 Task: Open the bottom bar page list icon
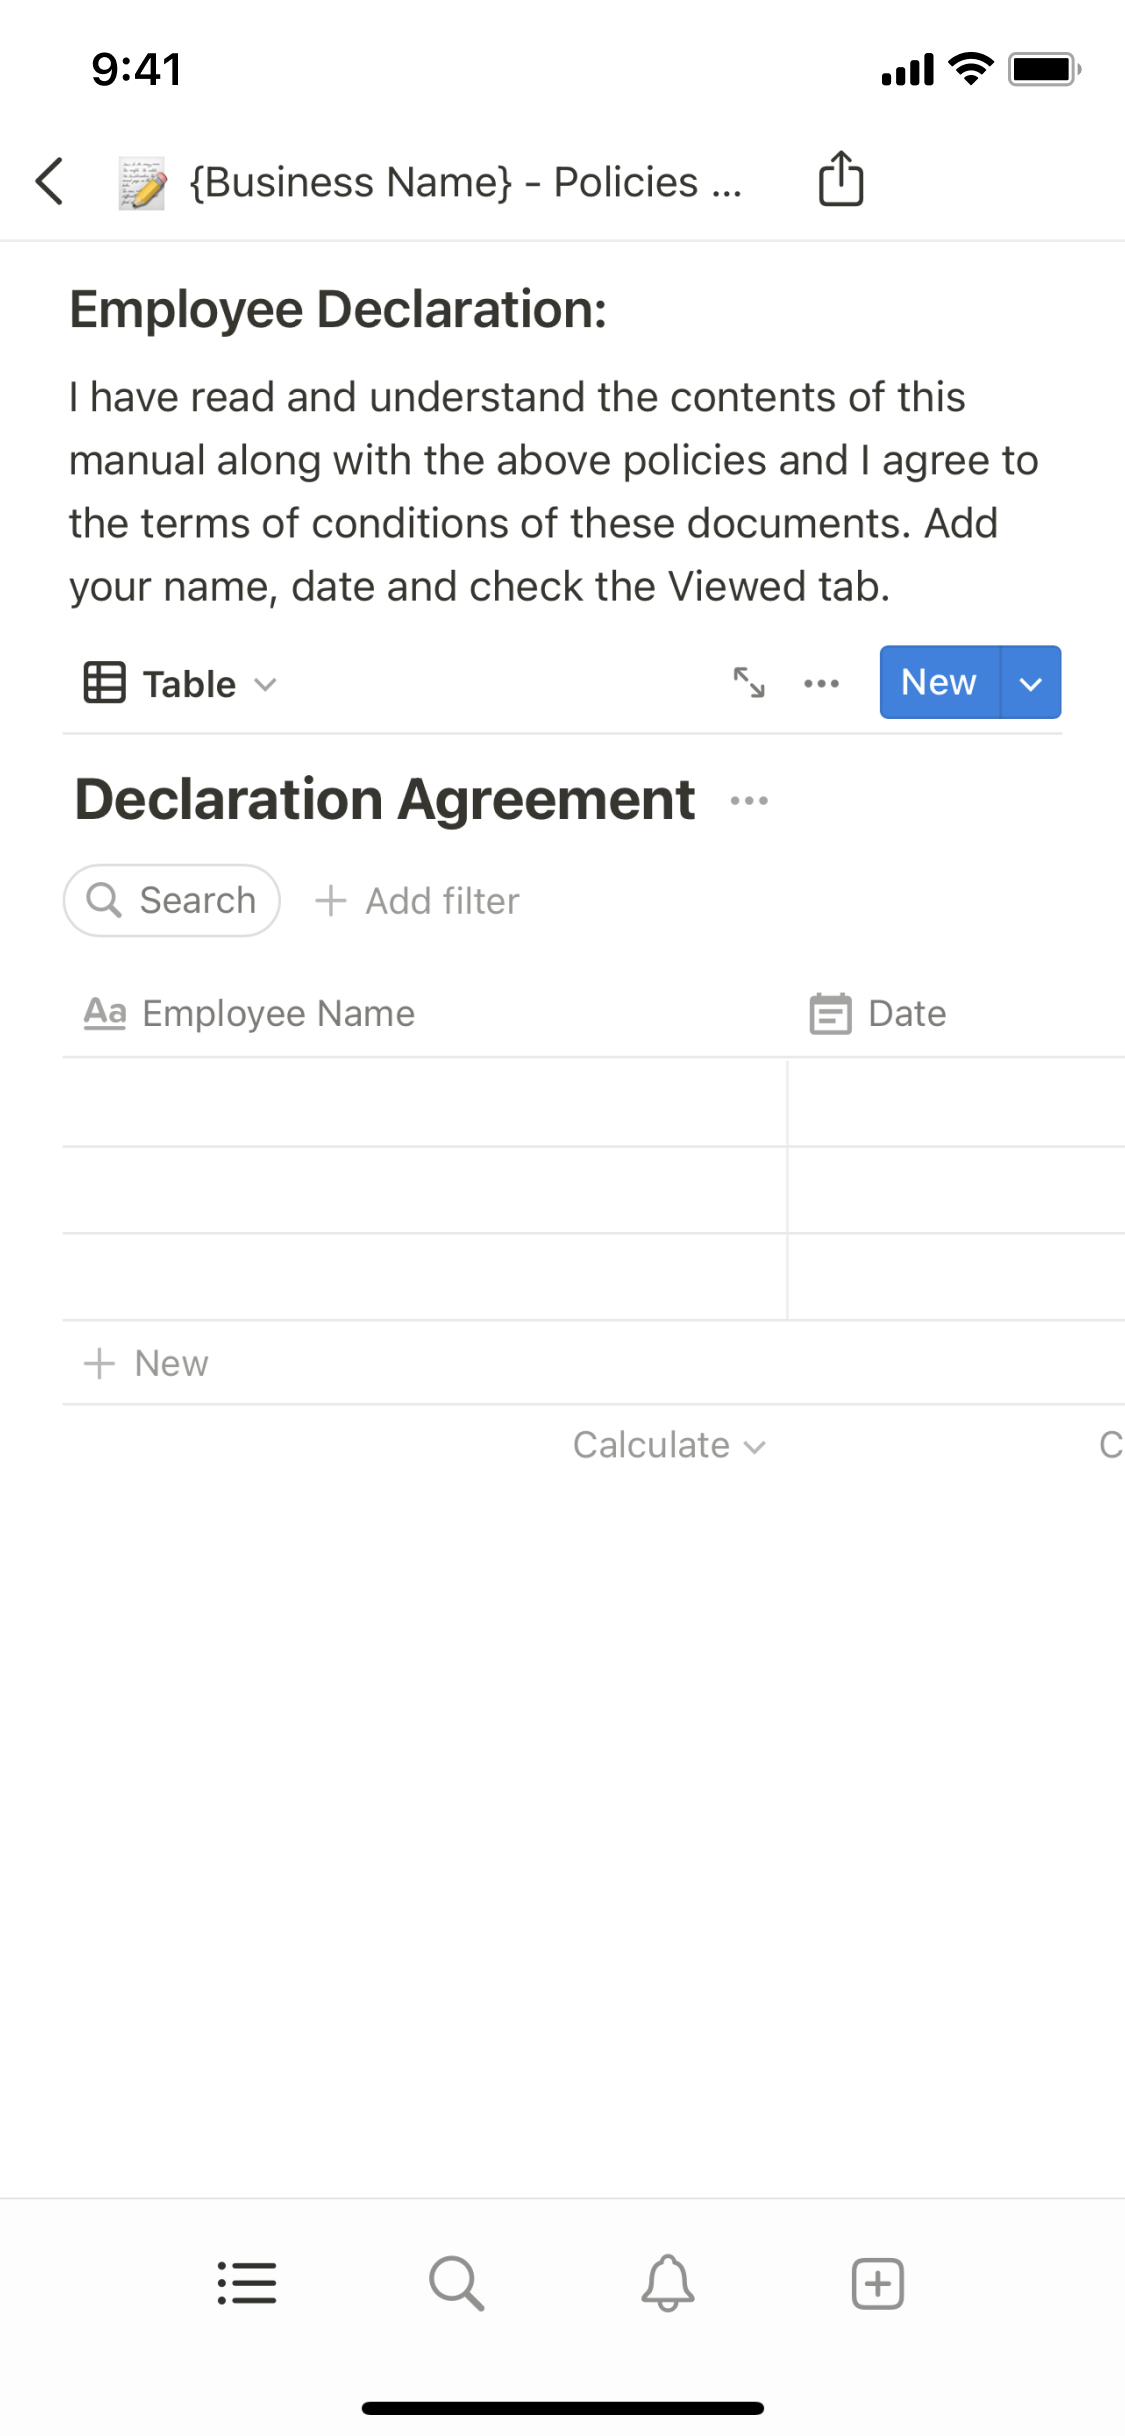coord(247,2283)
